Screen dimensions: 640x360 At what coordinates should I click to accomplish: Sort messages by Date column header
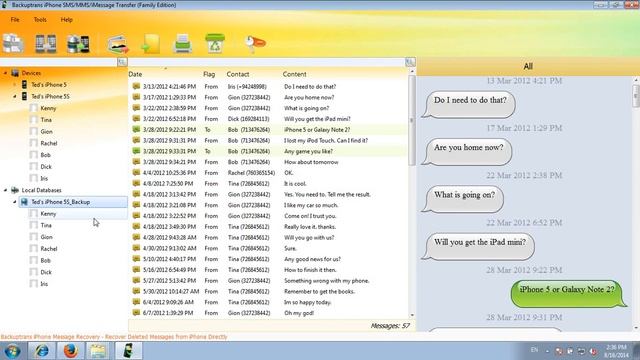click(135, 74)
